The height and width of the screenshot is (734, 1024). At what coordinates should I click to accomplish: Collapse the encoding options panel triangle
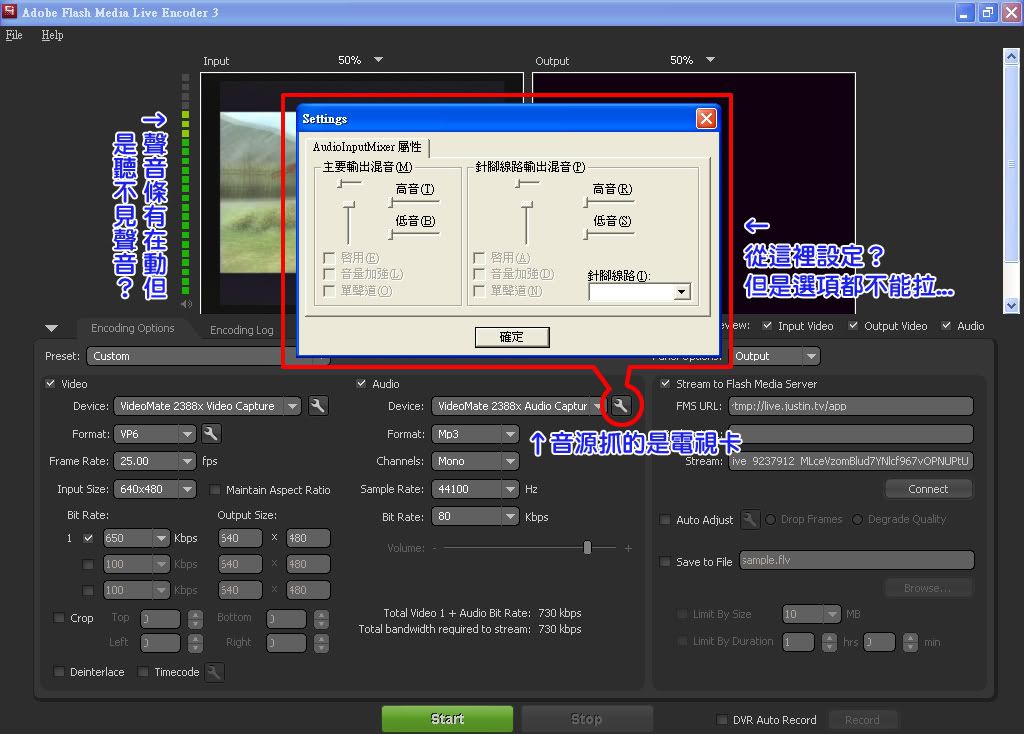click(x=52, y=328)
